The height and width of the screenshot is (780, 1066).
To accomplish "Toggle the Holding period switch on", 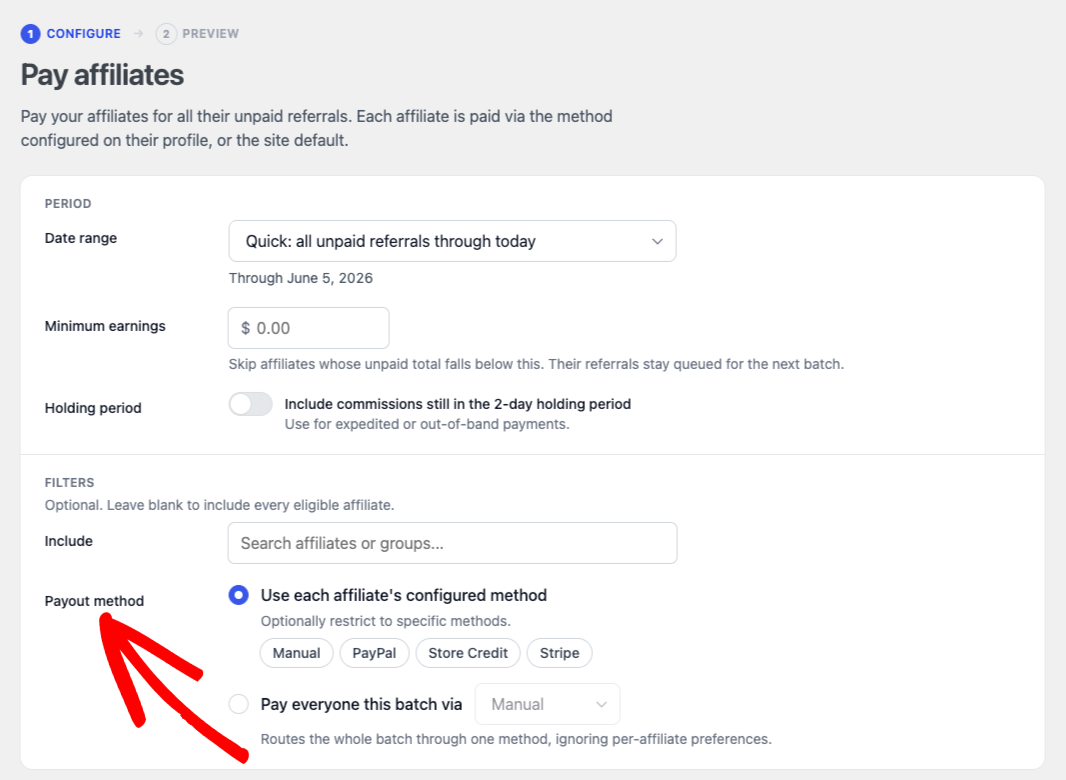I will (251, 404).
